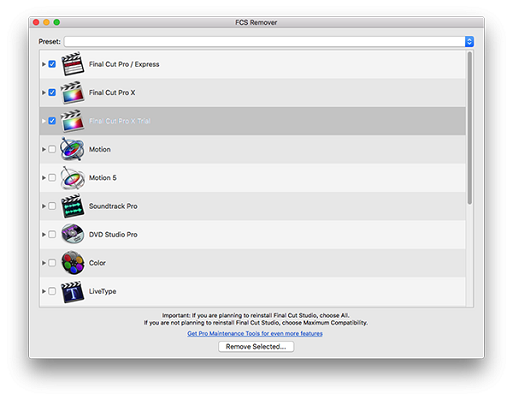This screenshot has height=400, width=513.
Task: Expand the Soundtrack Pro disclosure triangle
Action: (44, 206)
